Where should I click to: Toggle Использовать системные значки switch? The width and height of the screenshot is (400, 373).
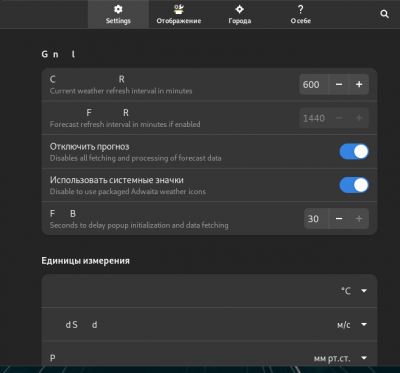[354, 185]
